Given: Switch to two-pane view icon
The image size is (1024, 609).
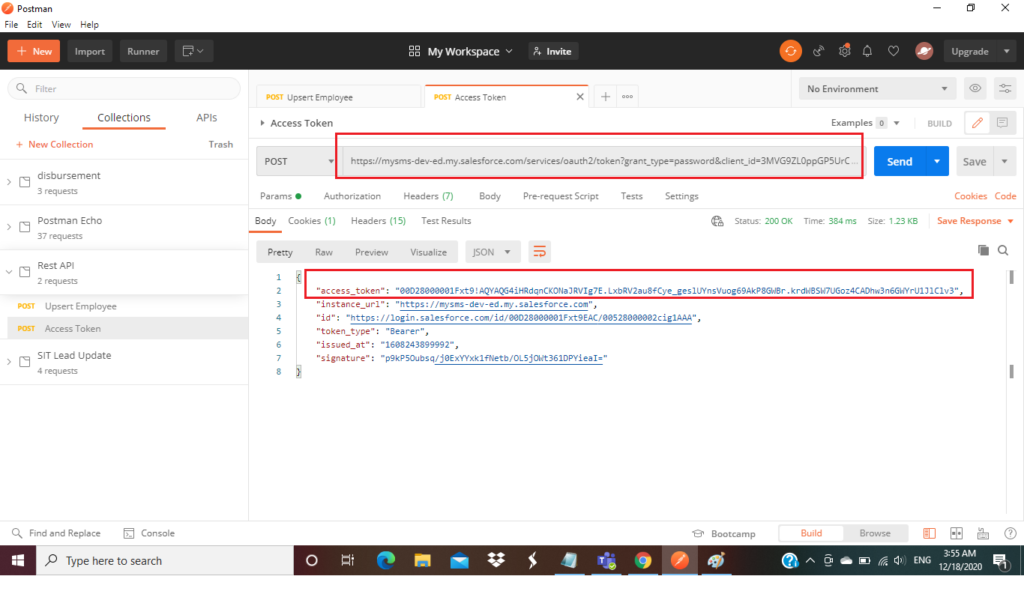Looking at the screenshot, I should click(956, 533).
